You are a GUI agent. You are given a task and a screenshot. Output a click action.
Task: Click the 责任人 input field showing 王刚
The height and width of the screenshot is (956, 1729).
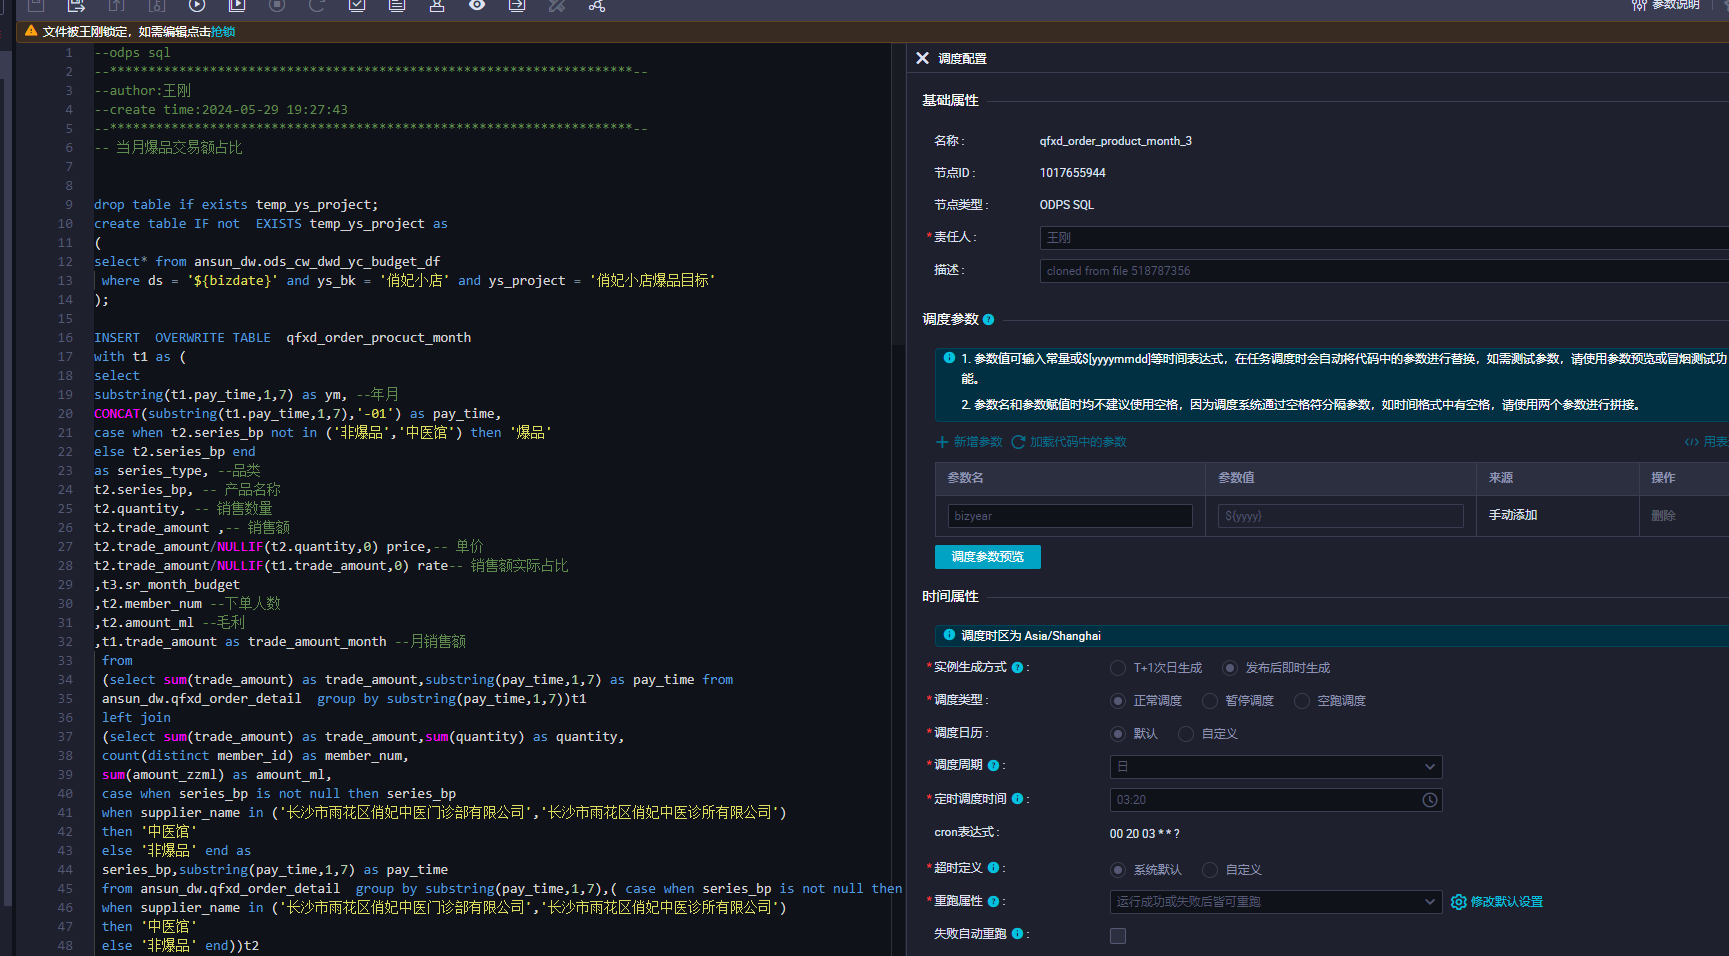1384,238
